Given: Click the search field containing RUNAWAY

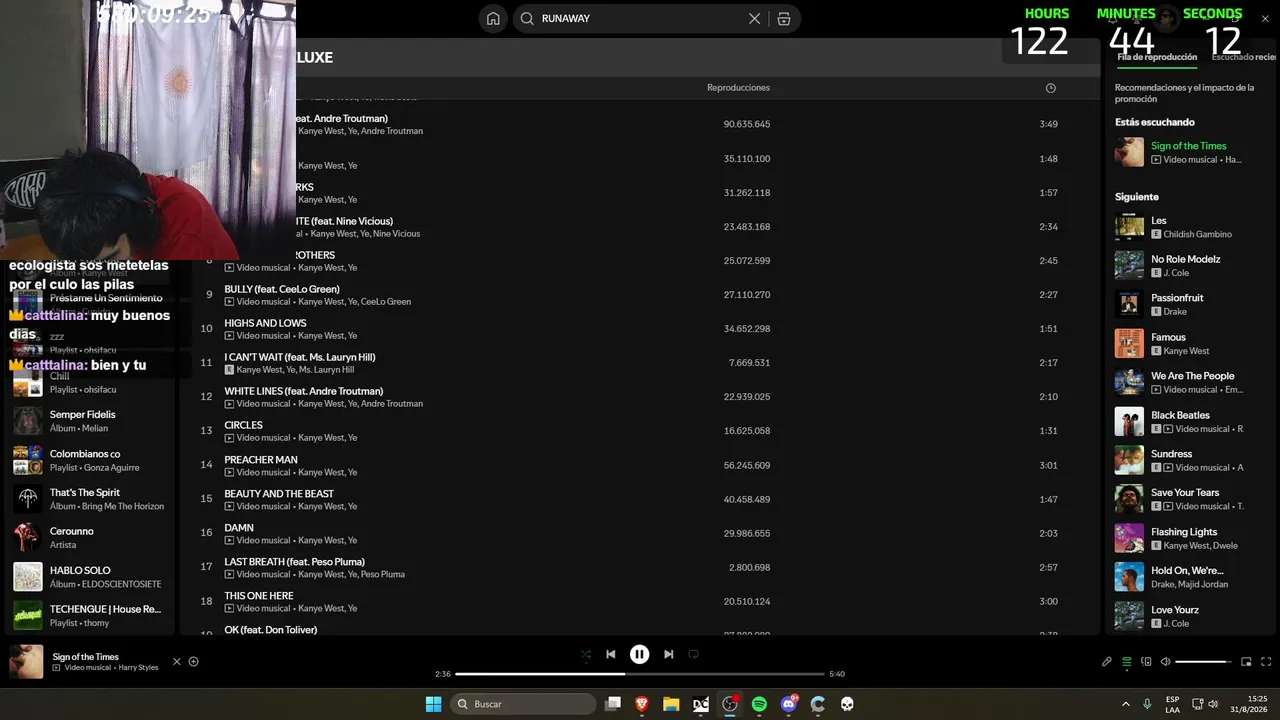Looking at the screenshot, I should (x=657, y=18).
